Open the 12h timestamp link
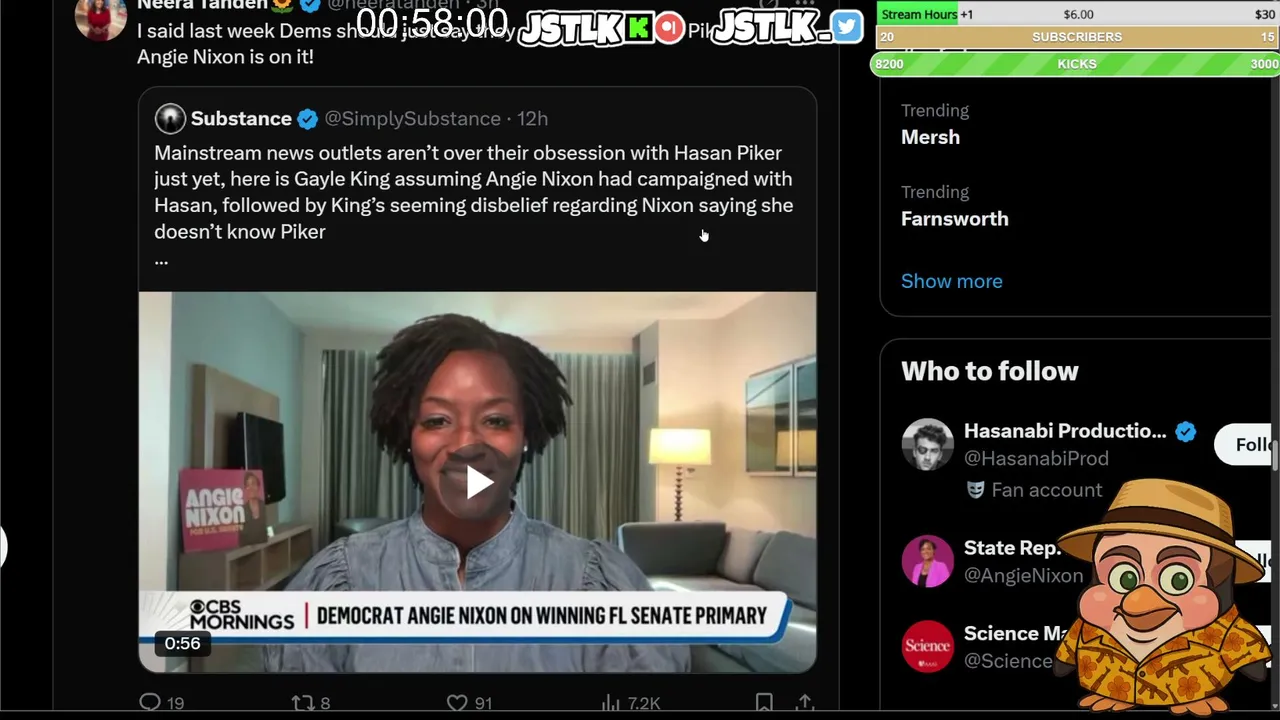The height and width of the screenshot is (720, 1280). (x=532, y=119)
